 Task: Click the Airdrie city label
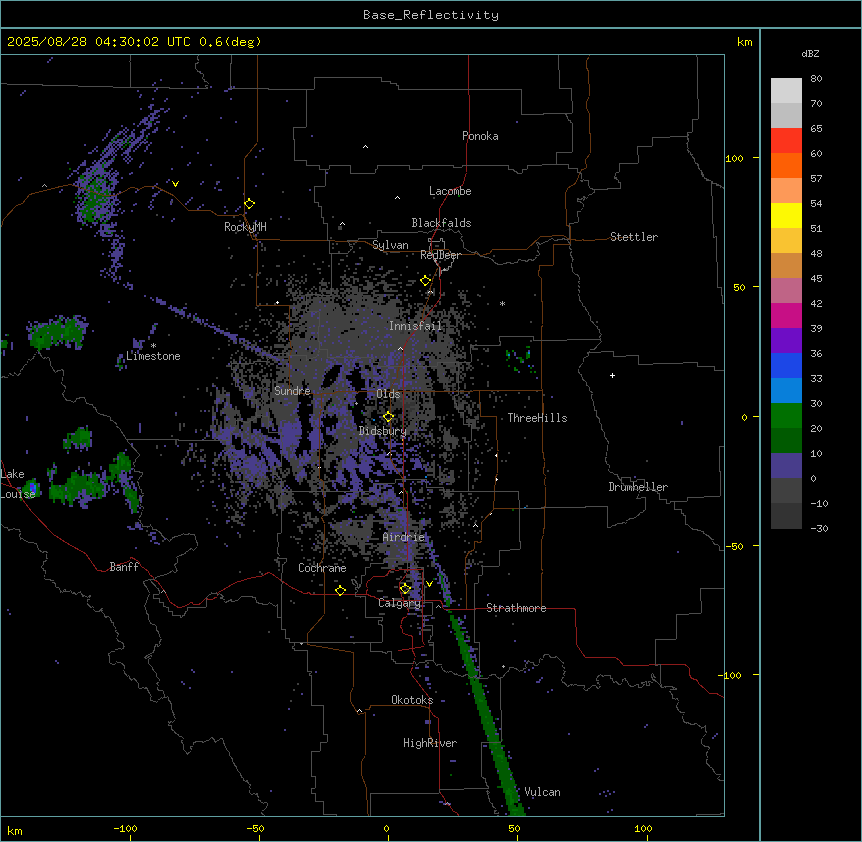click(x=404, y=537)
